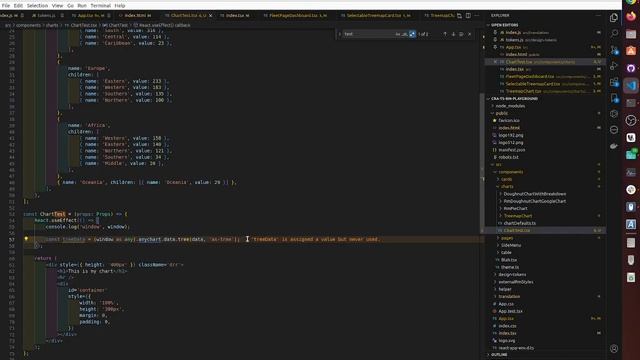Viewport: 640px width, 360px height.
Task: Expand the node_modules folder
Action: [510, 106]
